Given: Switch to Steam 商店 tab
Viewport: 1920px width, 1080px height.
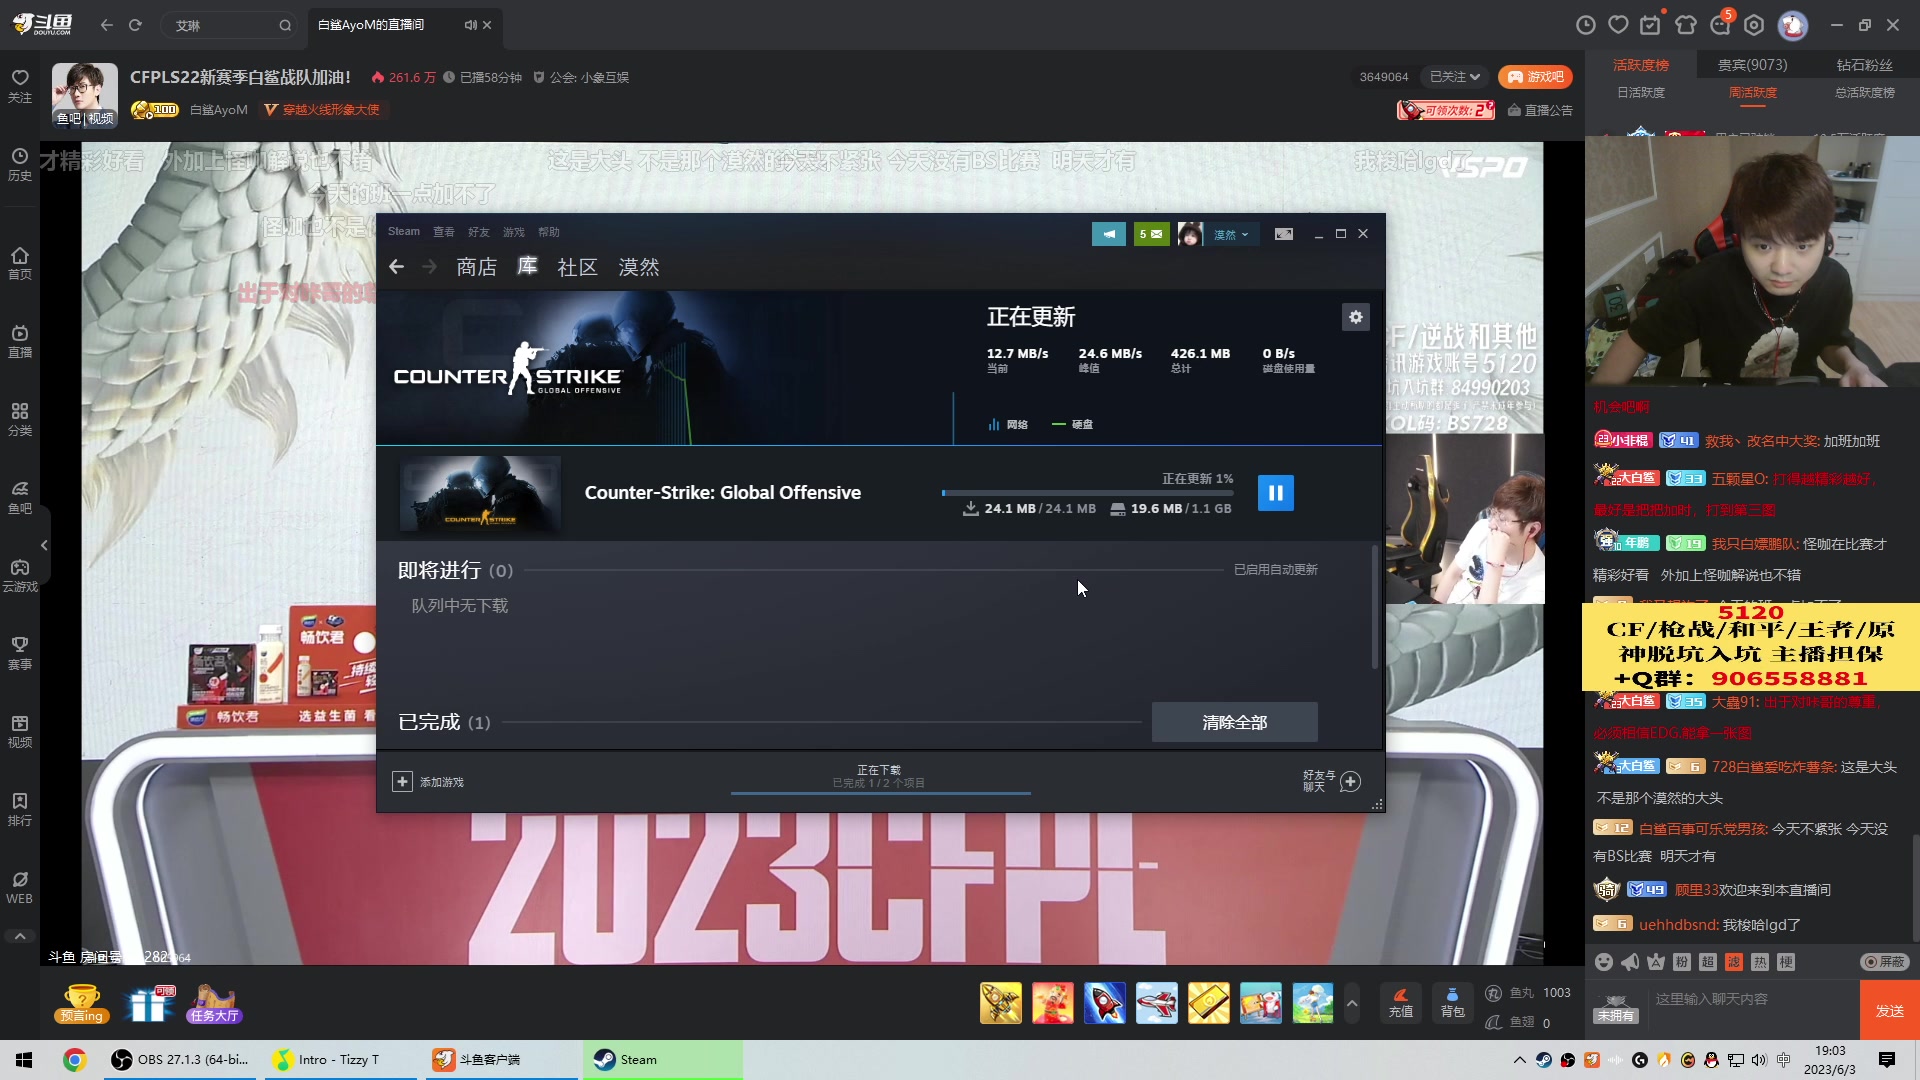Looking at the screenshot, I should [476, 267].
